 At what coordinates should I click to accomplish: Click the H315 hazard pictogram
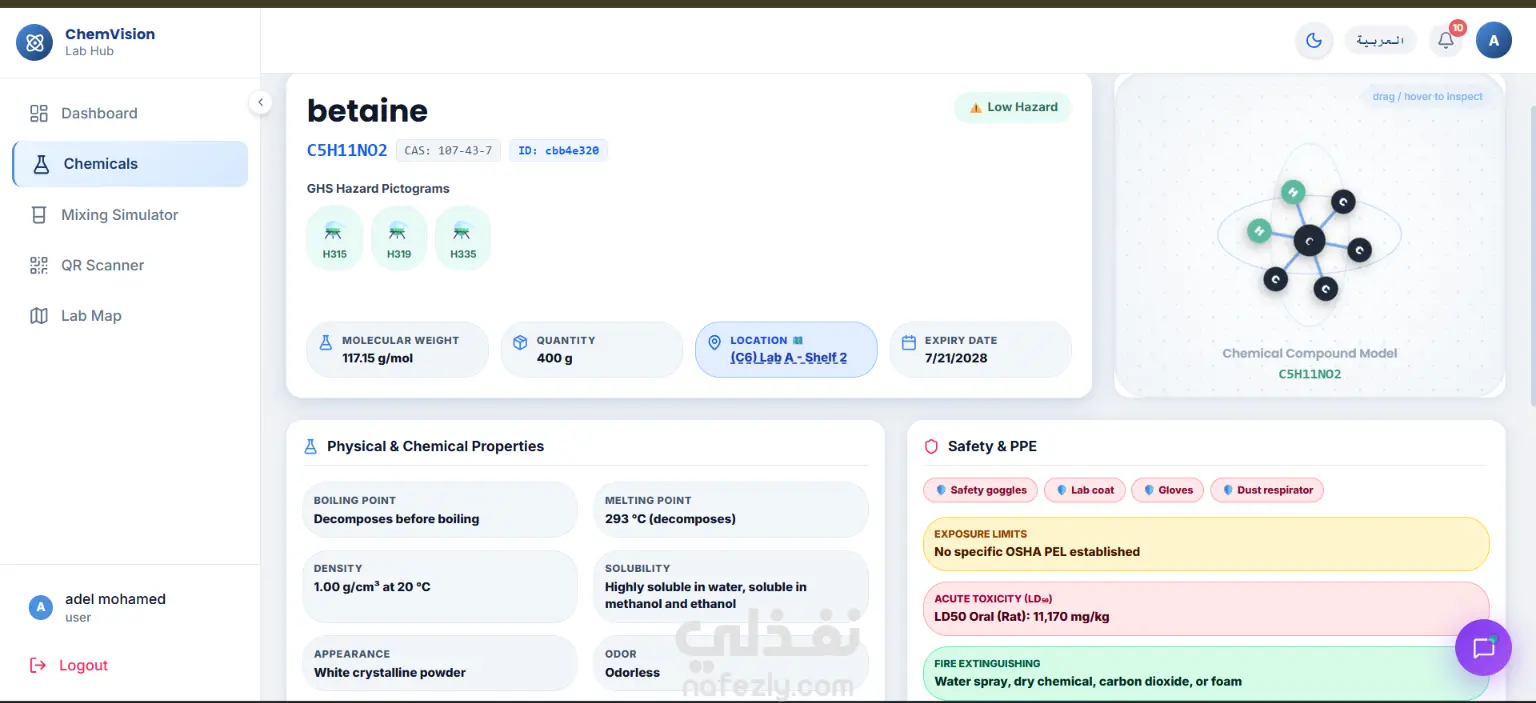pyautogui.click(x=334, y=238)
